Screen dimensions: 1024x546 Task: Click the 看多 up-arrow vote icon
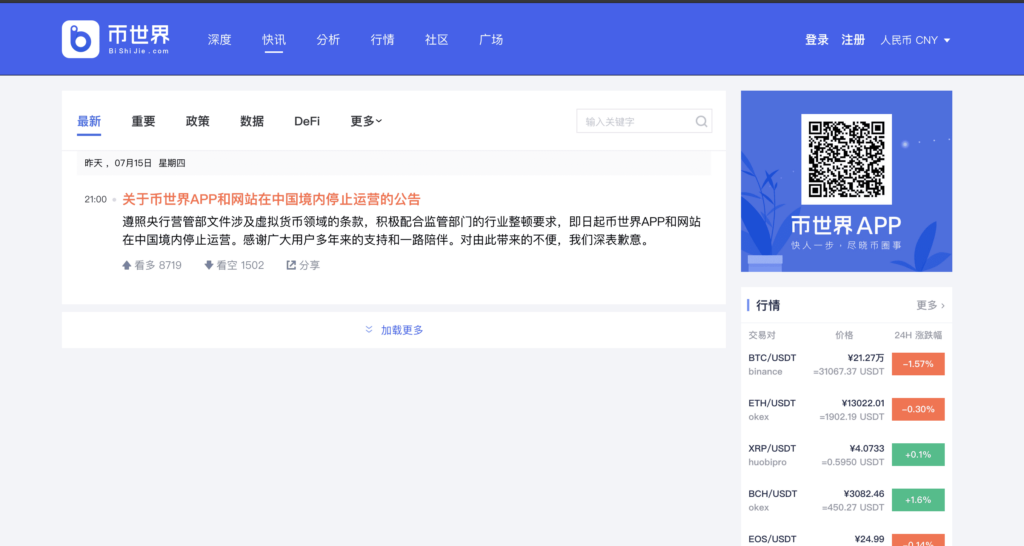(127, 265)
